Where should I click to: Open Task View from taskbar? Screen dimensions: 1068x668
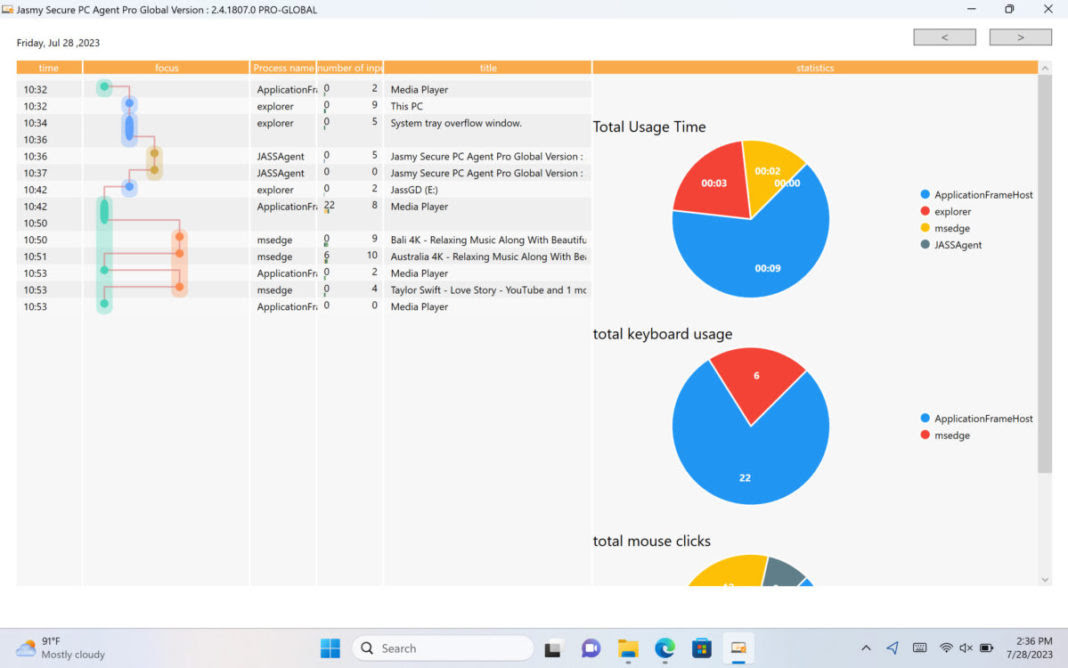click(552, 649)
